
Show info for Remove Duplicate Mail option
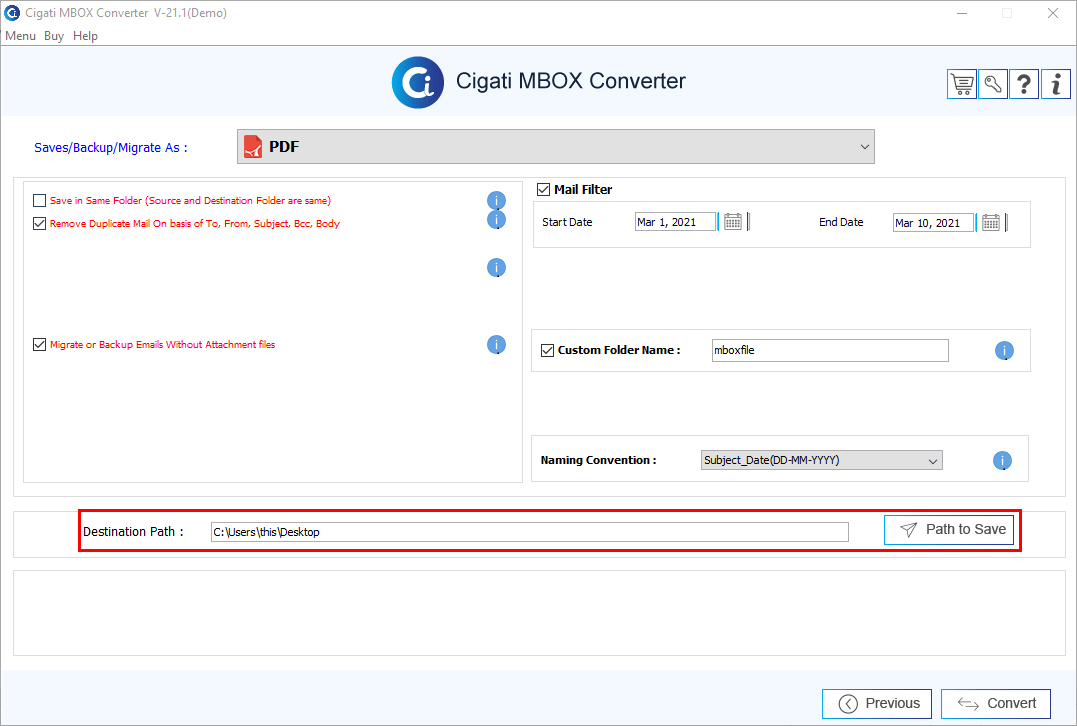[x=497, y=220]
